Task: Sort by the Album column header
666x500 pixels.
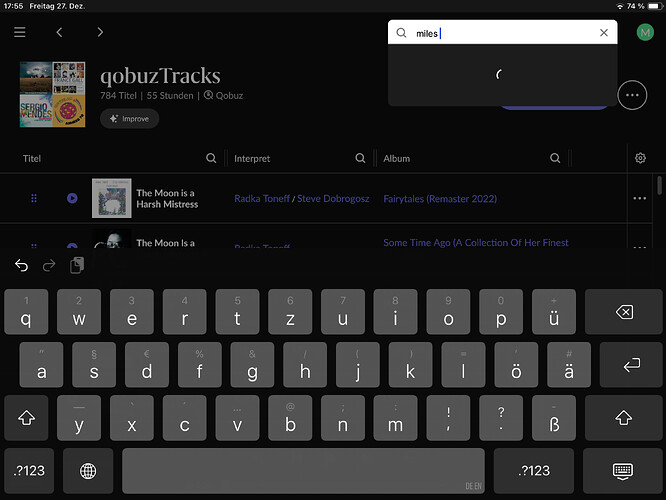Action: (x=396, y=158)
